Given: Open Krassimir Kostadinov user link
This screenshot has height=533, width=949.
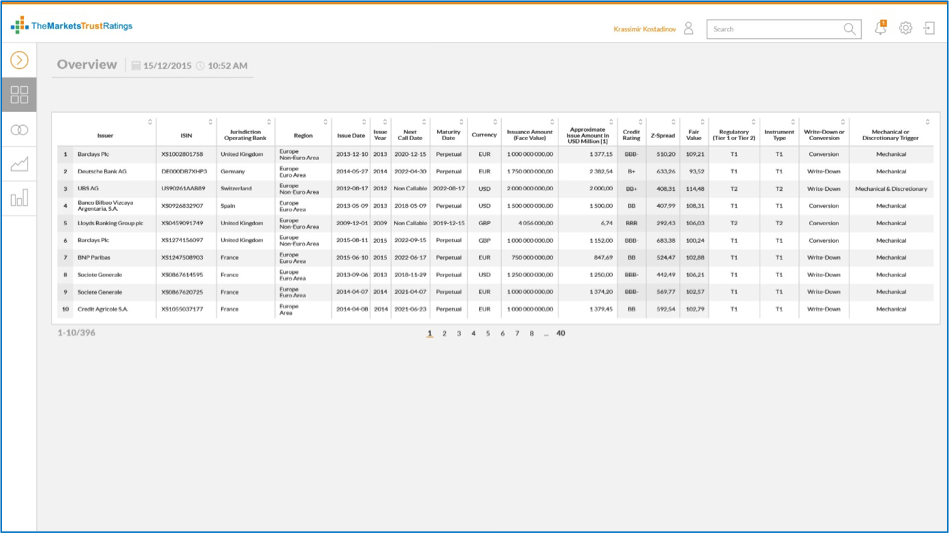Looking at the screenshot, I should [x=645, y=29].
